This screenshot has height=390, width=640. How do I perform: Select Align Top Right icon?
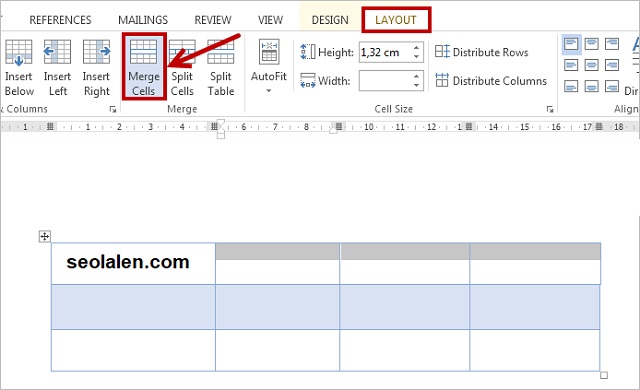[612, 44]
